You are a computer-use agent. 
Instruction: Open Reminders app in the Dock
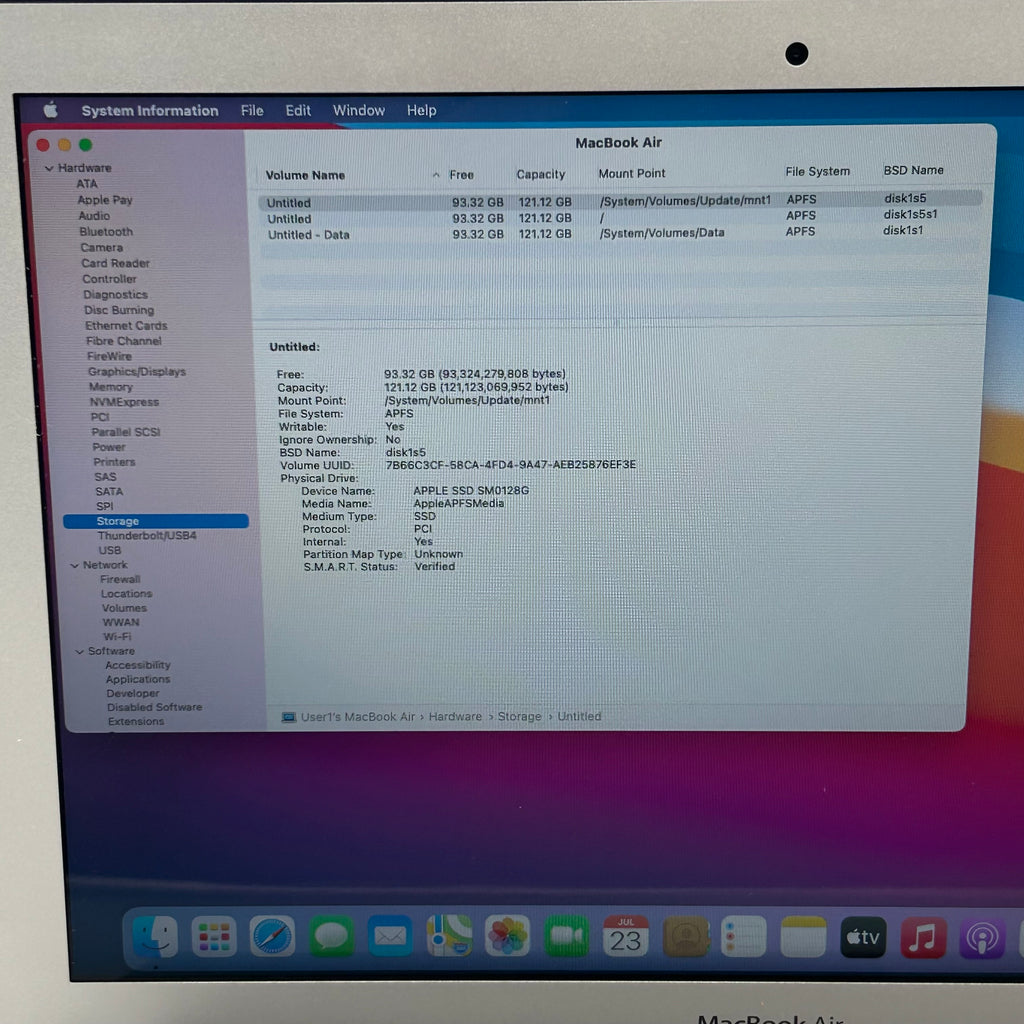pyautogui.click(x=744, y=936)
